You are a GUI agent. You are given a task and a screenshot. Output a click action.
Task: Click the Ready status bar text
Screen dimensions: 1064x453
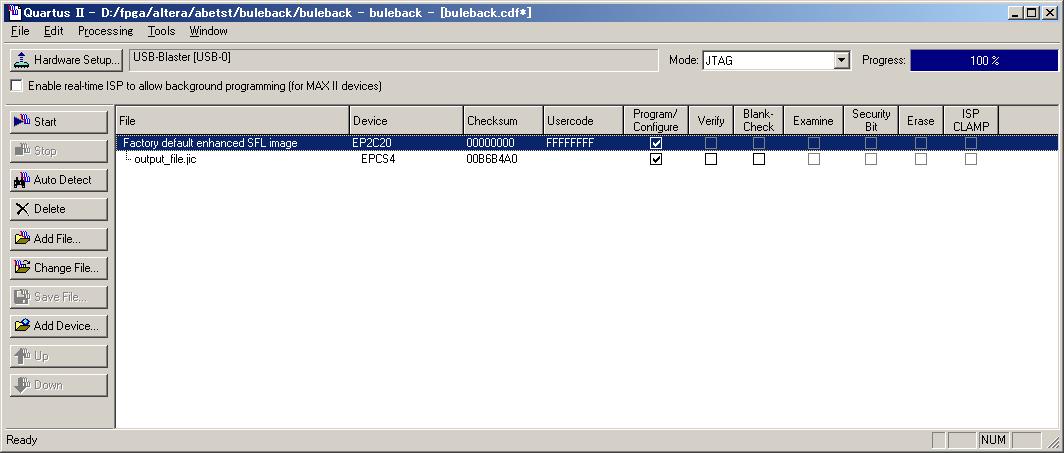point(22,440)
